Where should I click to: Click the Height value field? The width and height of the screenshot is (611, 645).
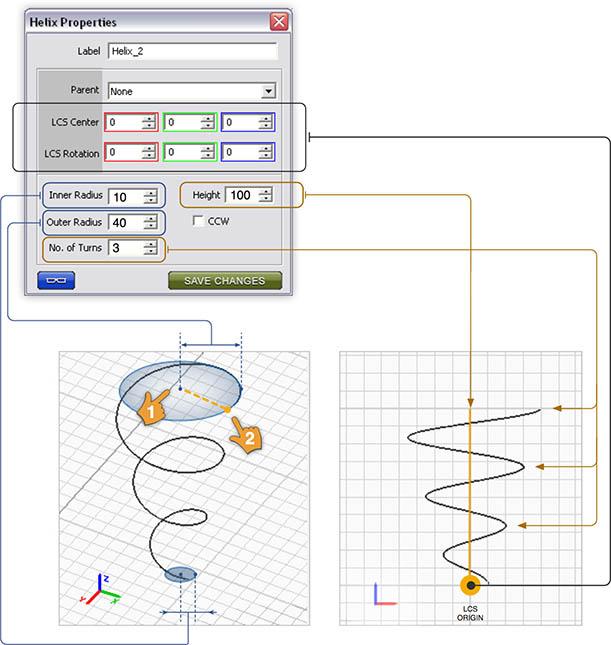point(243,195)
